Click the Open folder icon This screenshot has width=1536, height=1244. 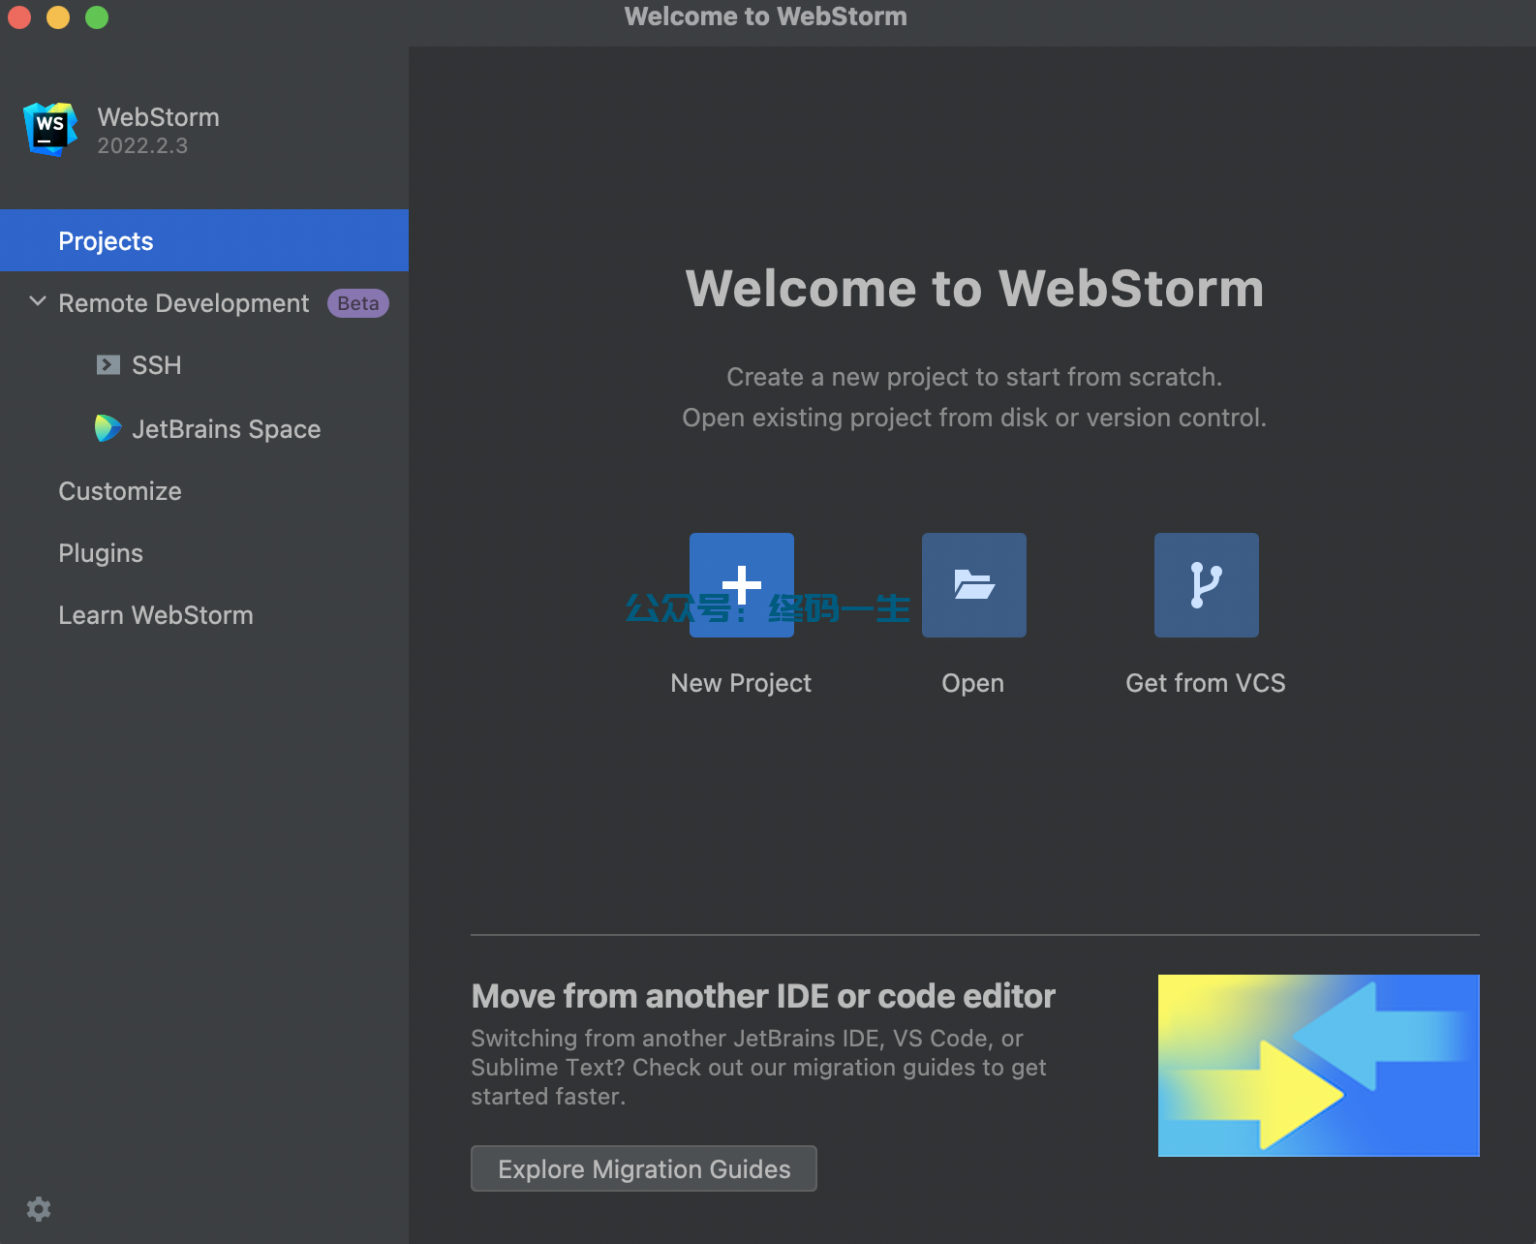point(973,585)
